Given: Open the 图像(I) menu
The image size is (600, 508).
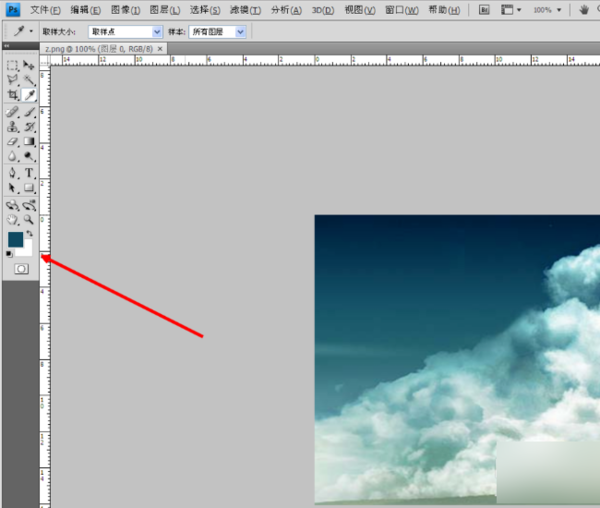Looking at the screenshot, I should [x=126, y=10].
